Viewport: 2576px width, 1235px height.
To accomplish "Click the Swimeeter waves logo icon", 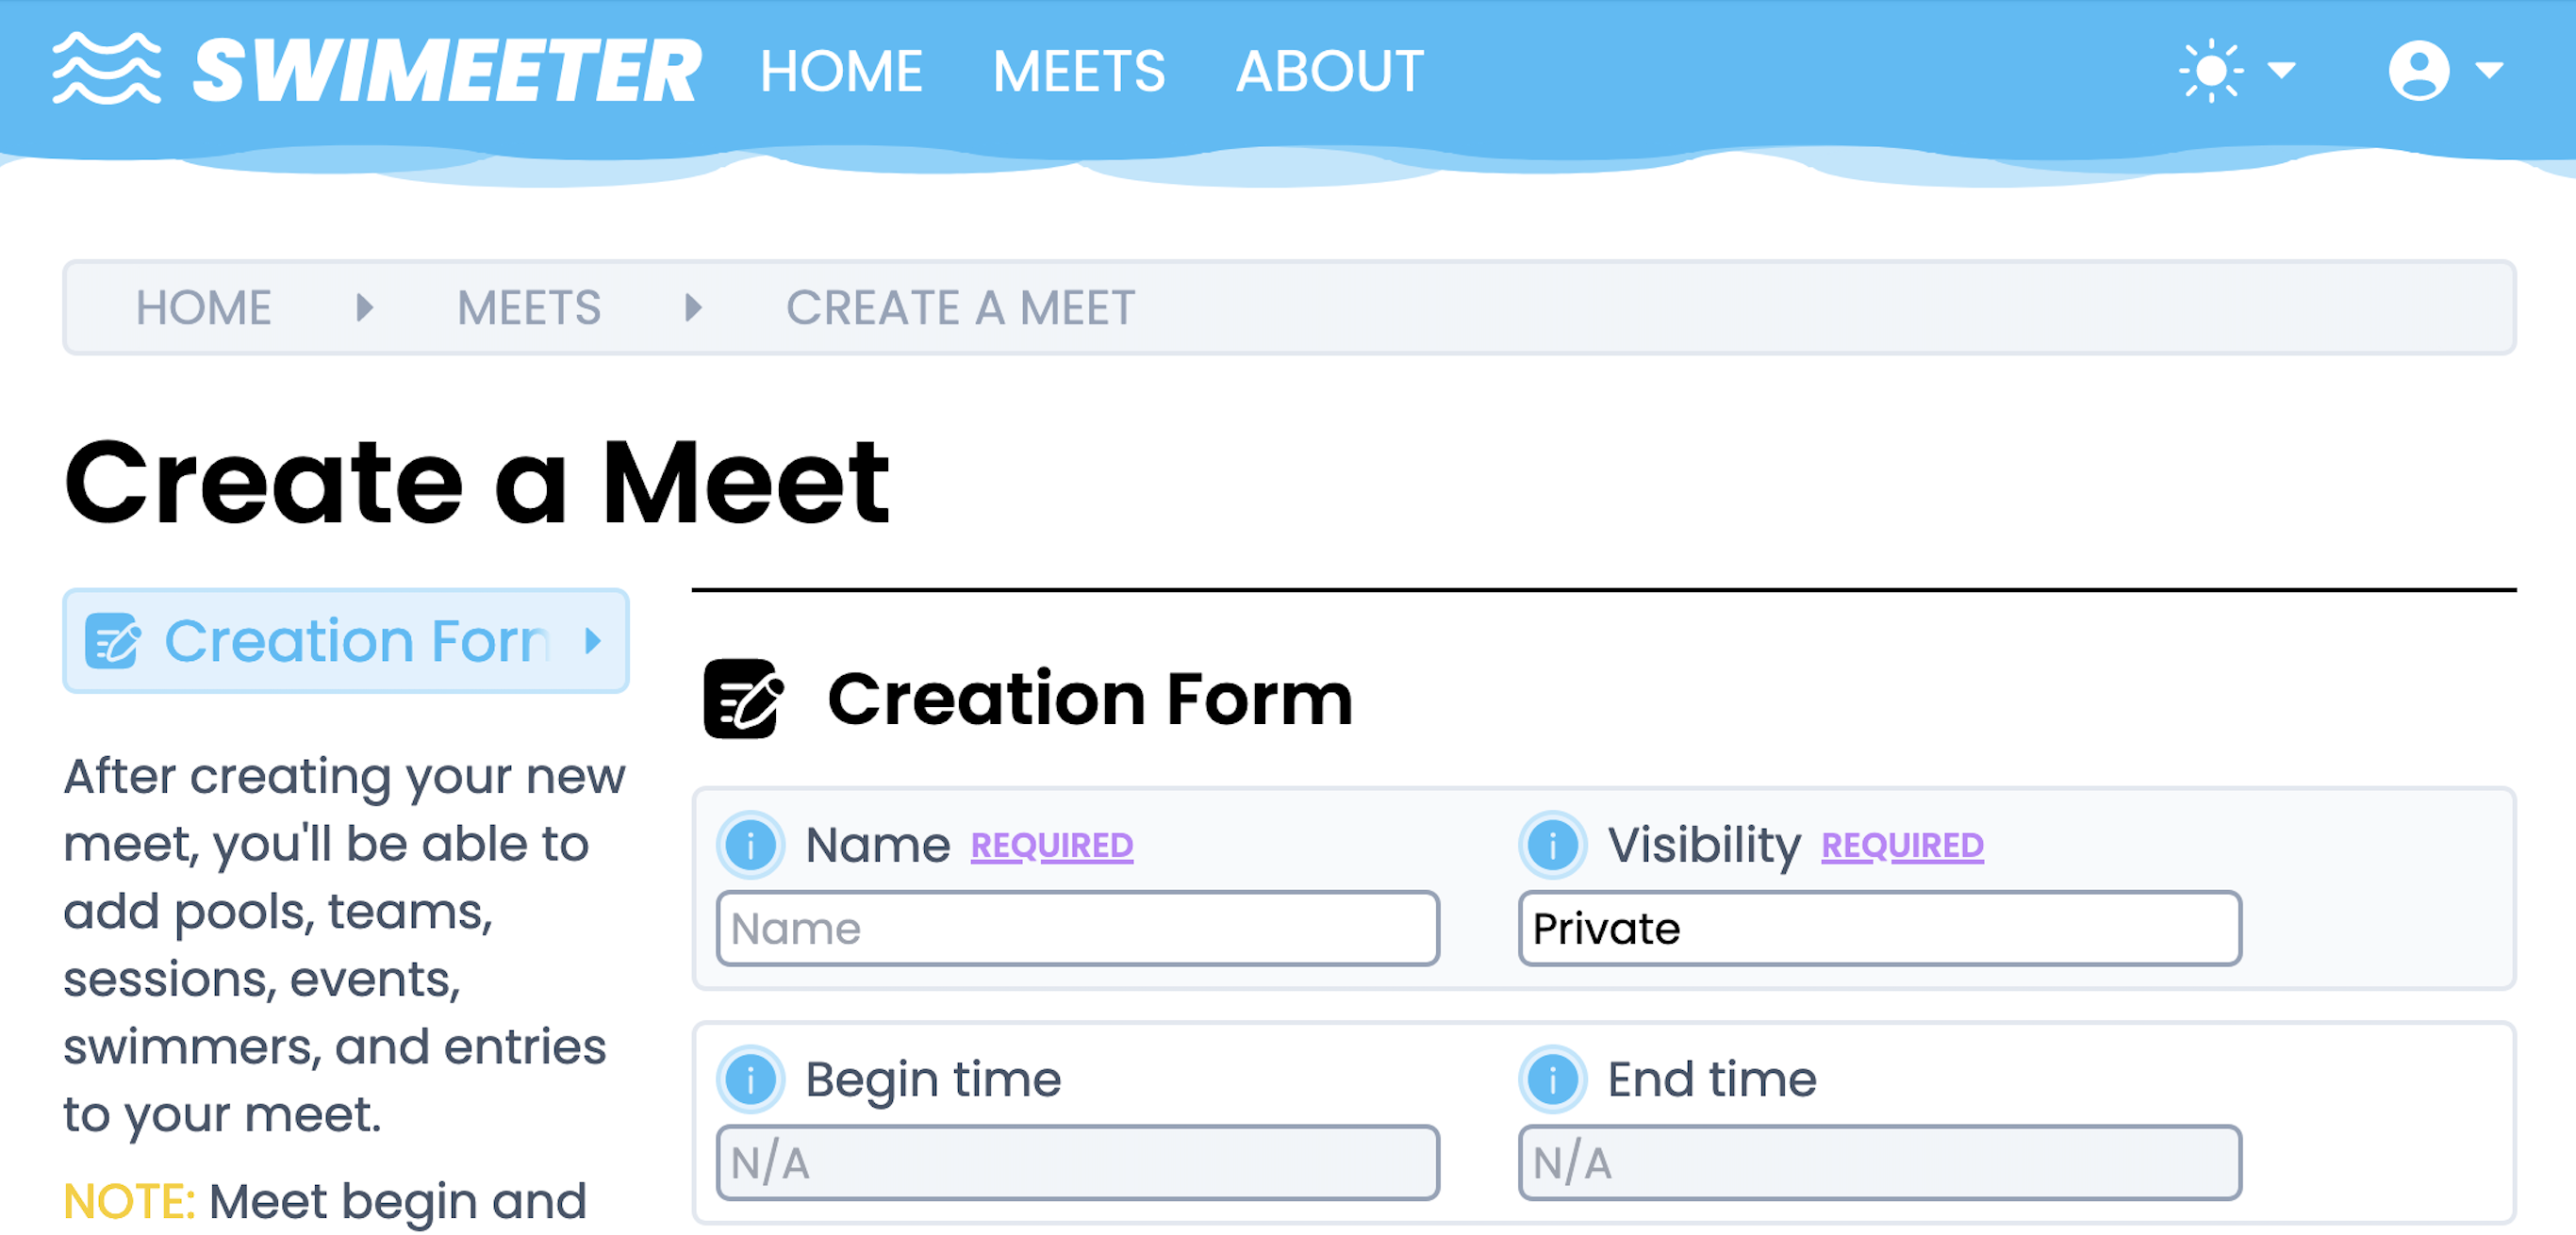I will pos(106,69).
